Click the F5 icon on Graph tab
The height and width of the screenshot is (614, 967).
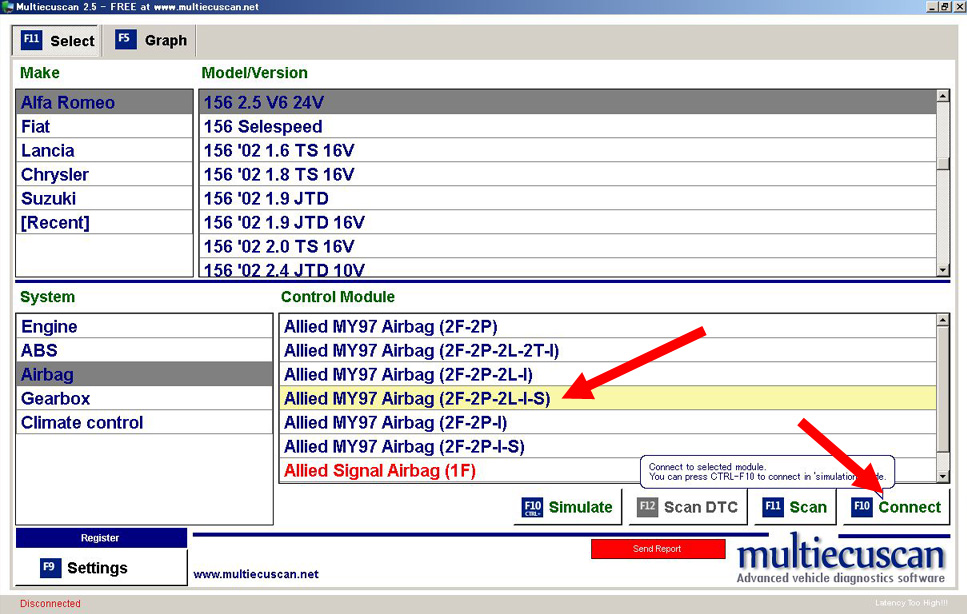(x=126, y=39)
